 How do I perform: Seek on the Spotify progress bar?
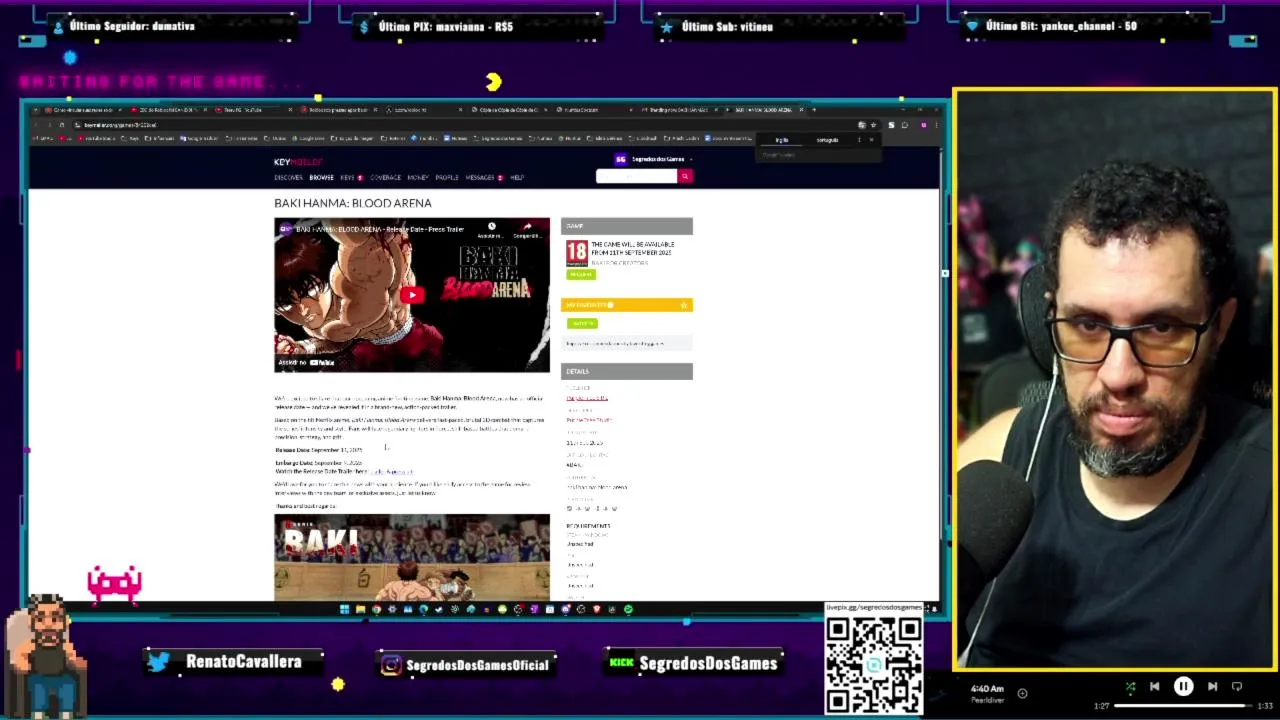click(1183, 706)
